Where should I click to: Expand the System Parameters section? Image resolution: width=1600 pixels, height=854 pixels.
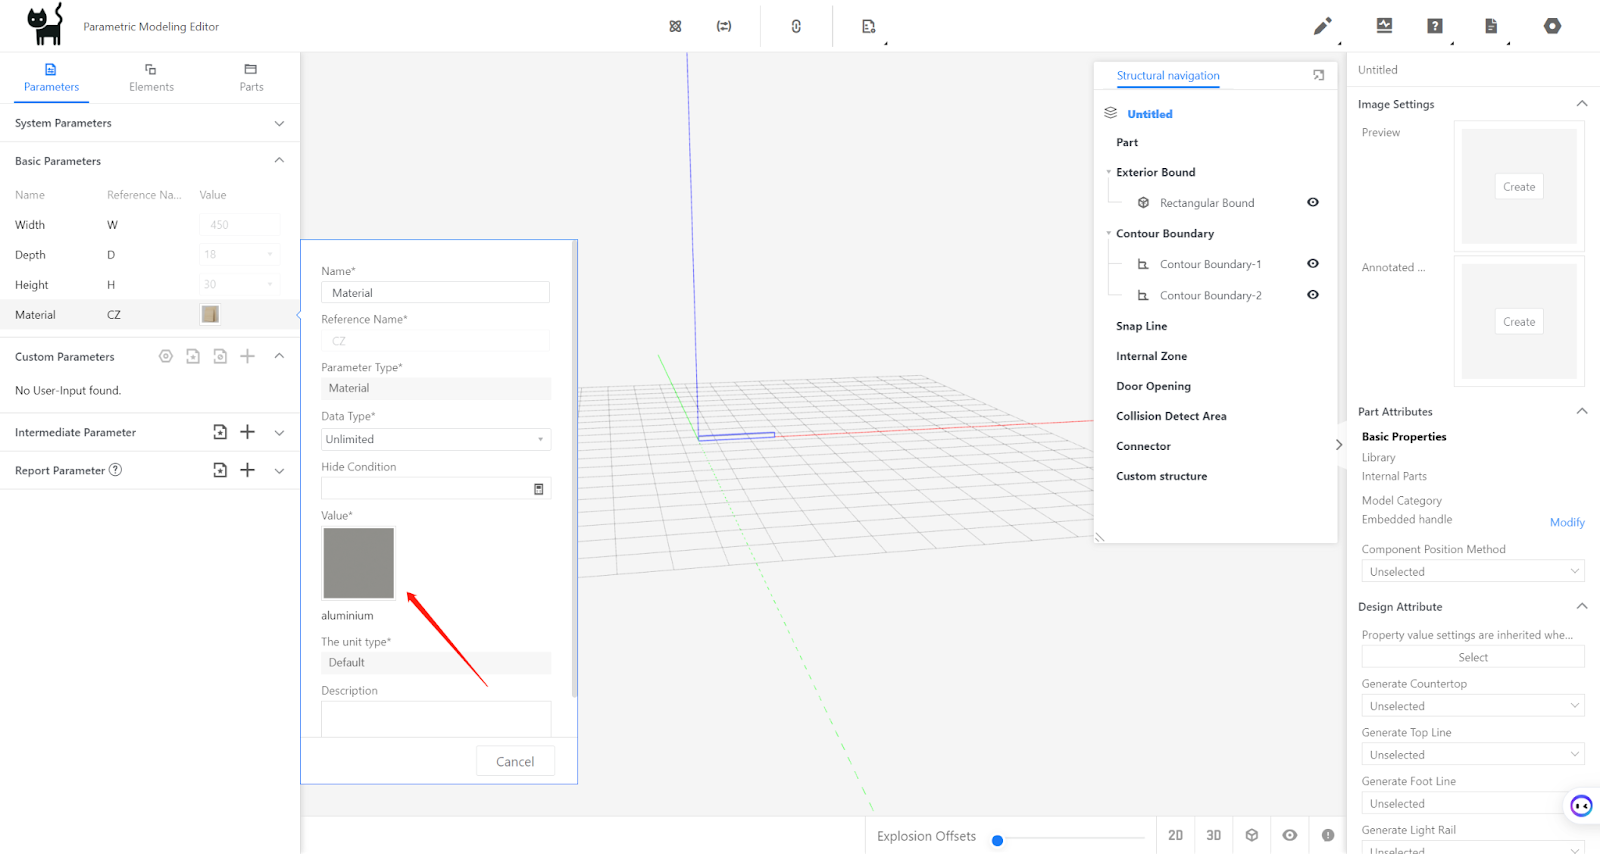[x=279, y=123]
